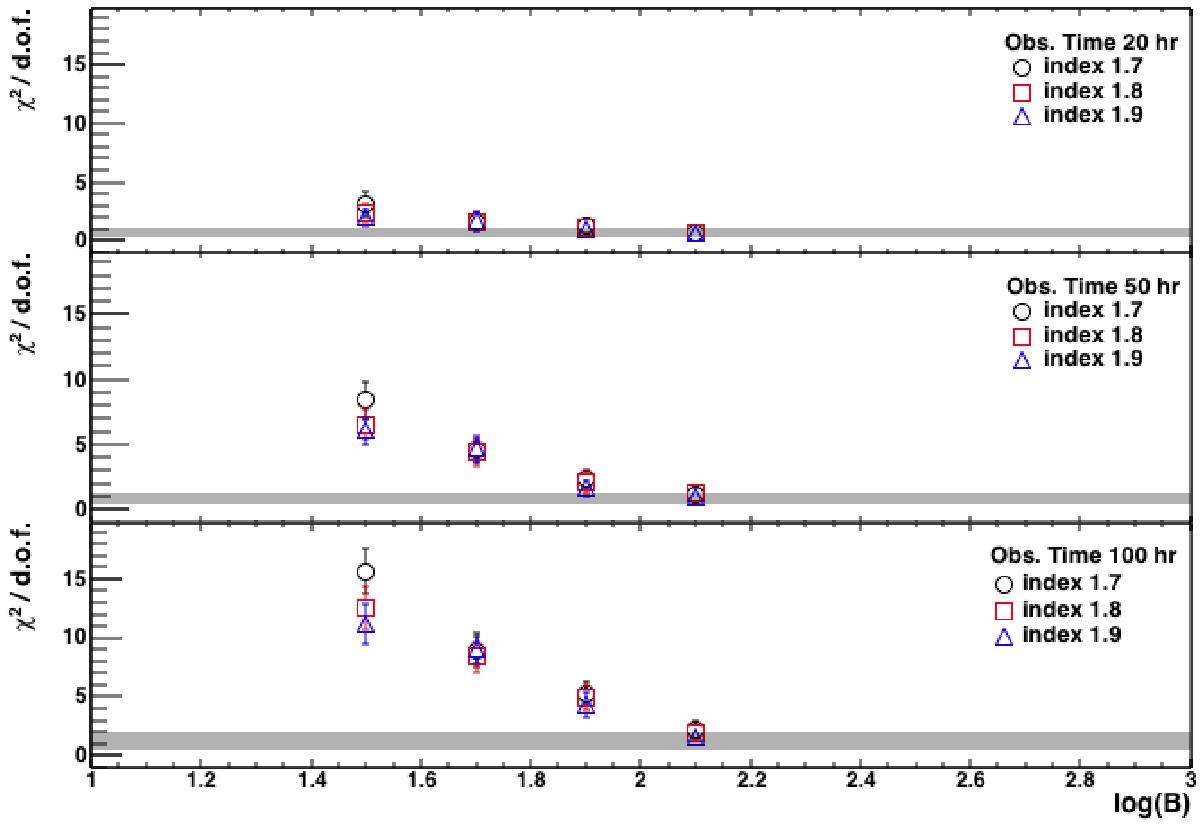The image size is (1200, 824).
Task: Click the highest black circle data point in middle panel
Action: point(366,400)
